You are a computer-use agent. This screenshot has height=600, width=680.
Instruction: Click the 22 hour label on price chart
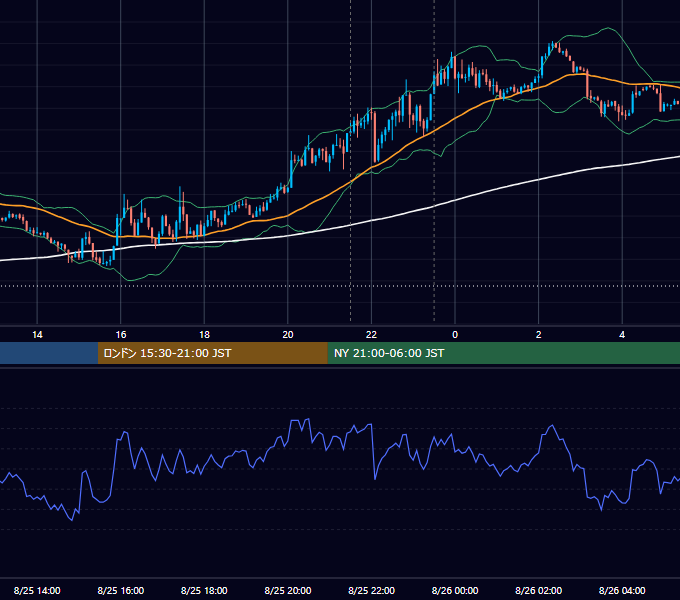click(371, 335)
